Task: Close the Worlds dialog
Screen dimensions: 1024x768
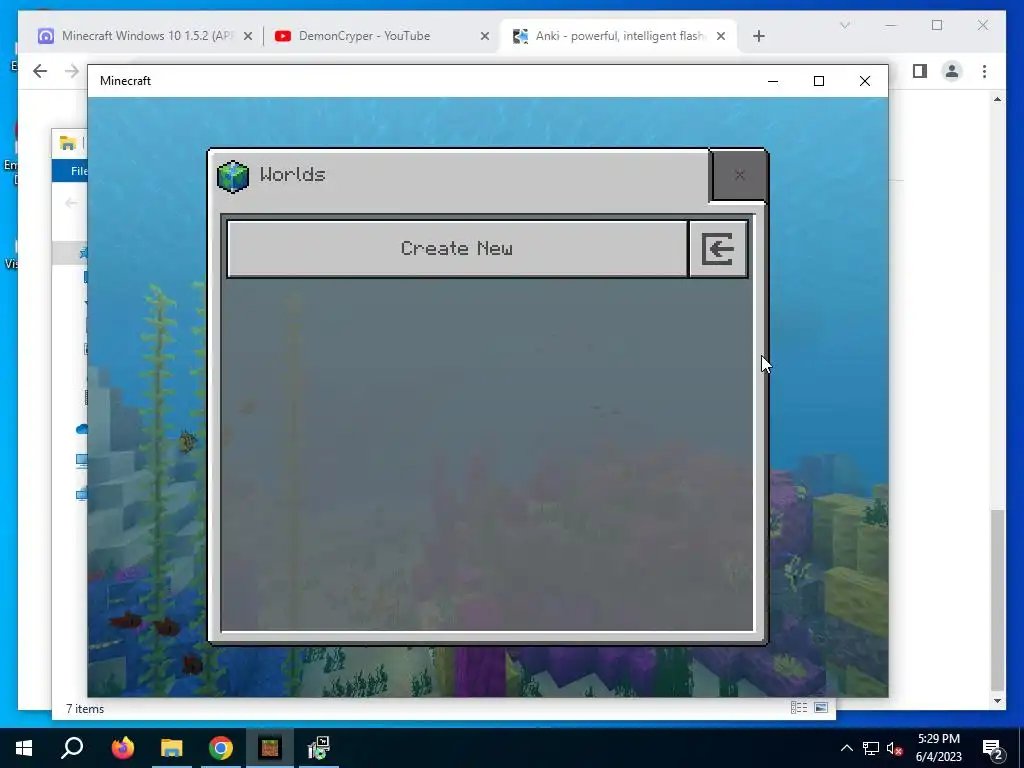Action: (739, 175)
